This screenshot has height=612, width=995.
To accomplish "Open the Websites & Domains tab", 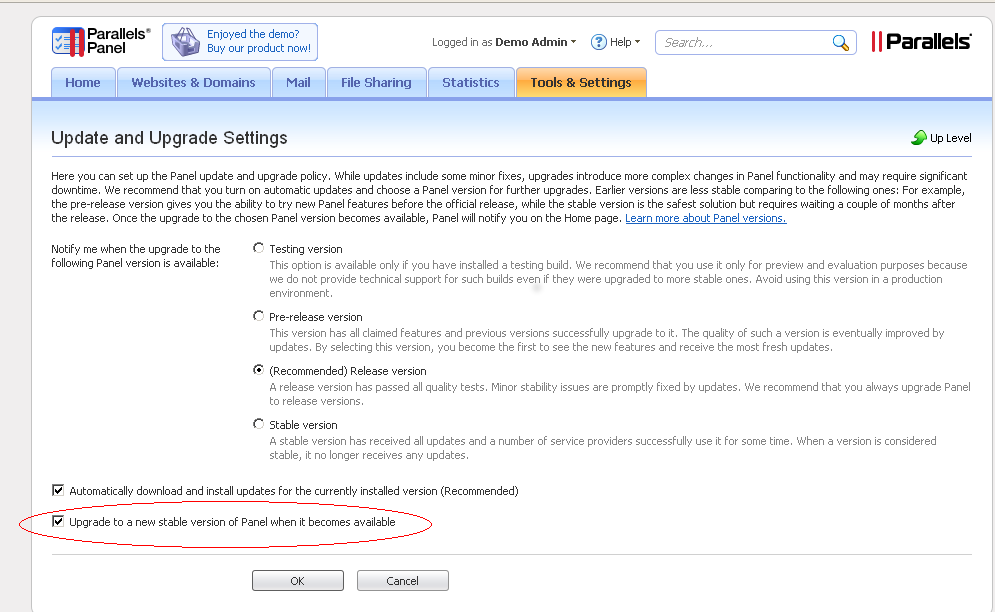I will click(193, 83).
